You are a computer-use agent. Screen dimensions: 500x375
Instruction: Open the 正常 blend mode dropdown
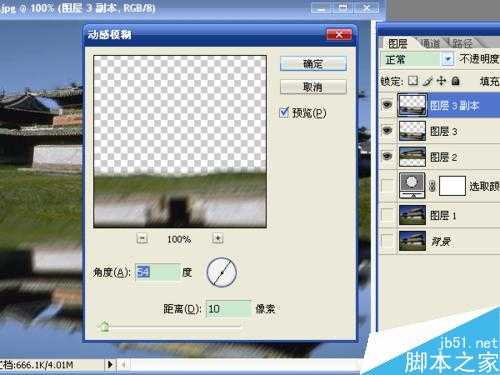(448, 60)
